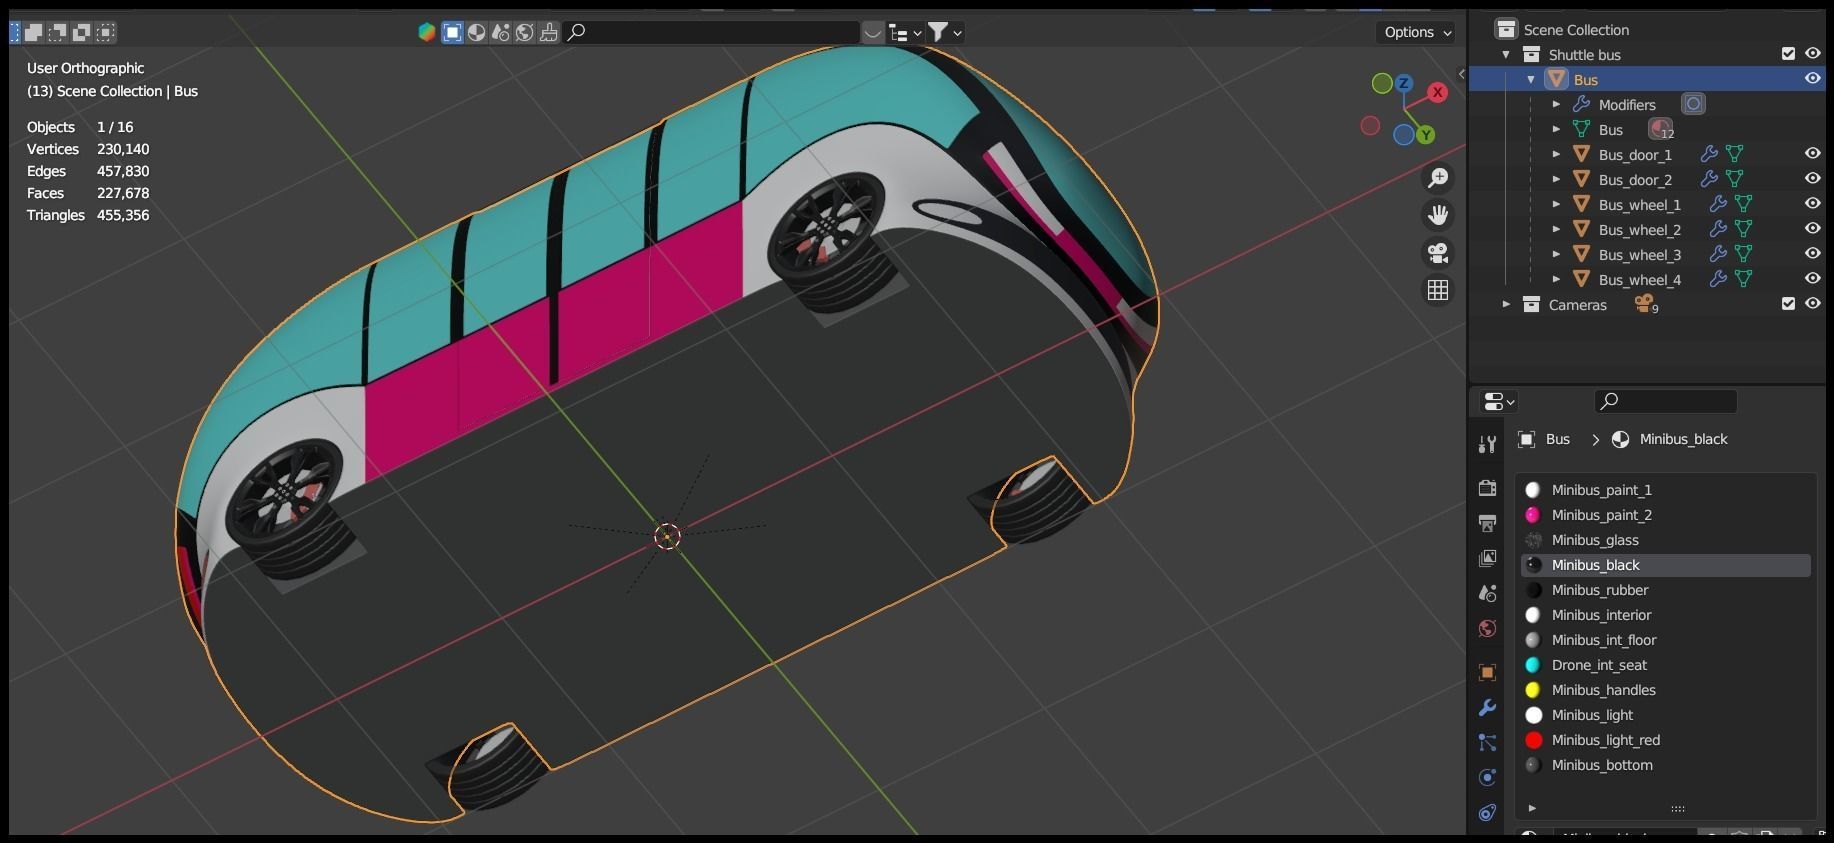
Task: Select the Minibus_light_red material slot
Action: [1666, 740]
